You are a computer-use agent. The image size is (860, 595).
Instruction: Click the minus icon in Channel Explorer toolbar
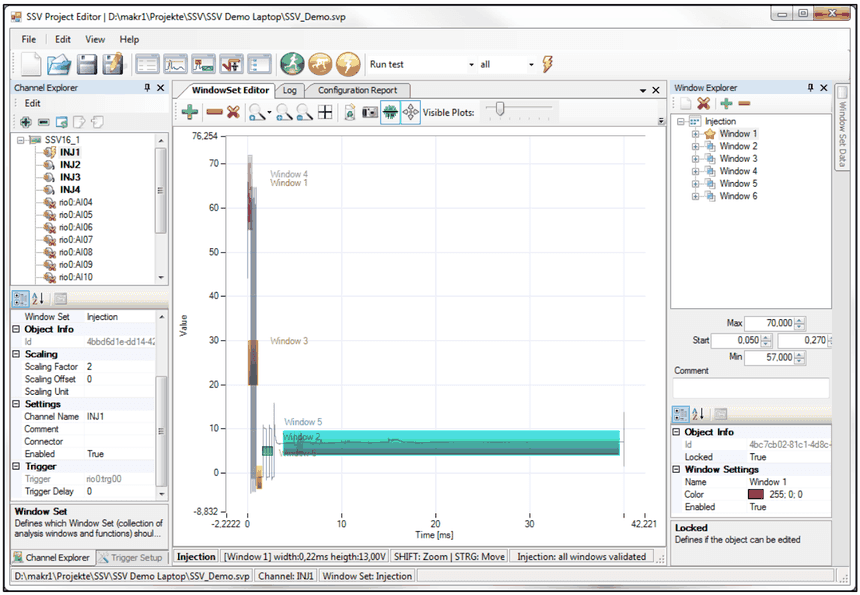(44, 122)
